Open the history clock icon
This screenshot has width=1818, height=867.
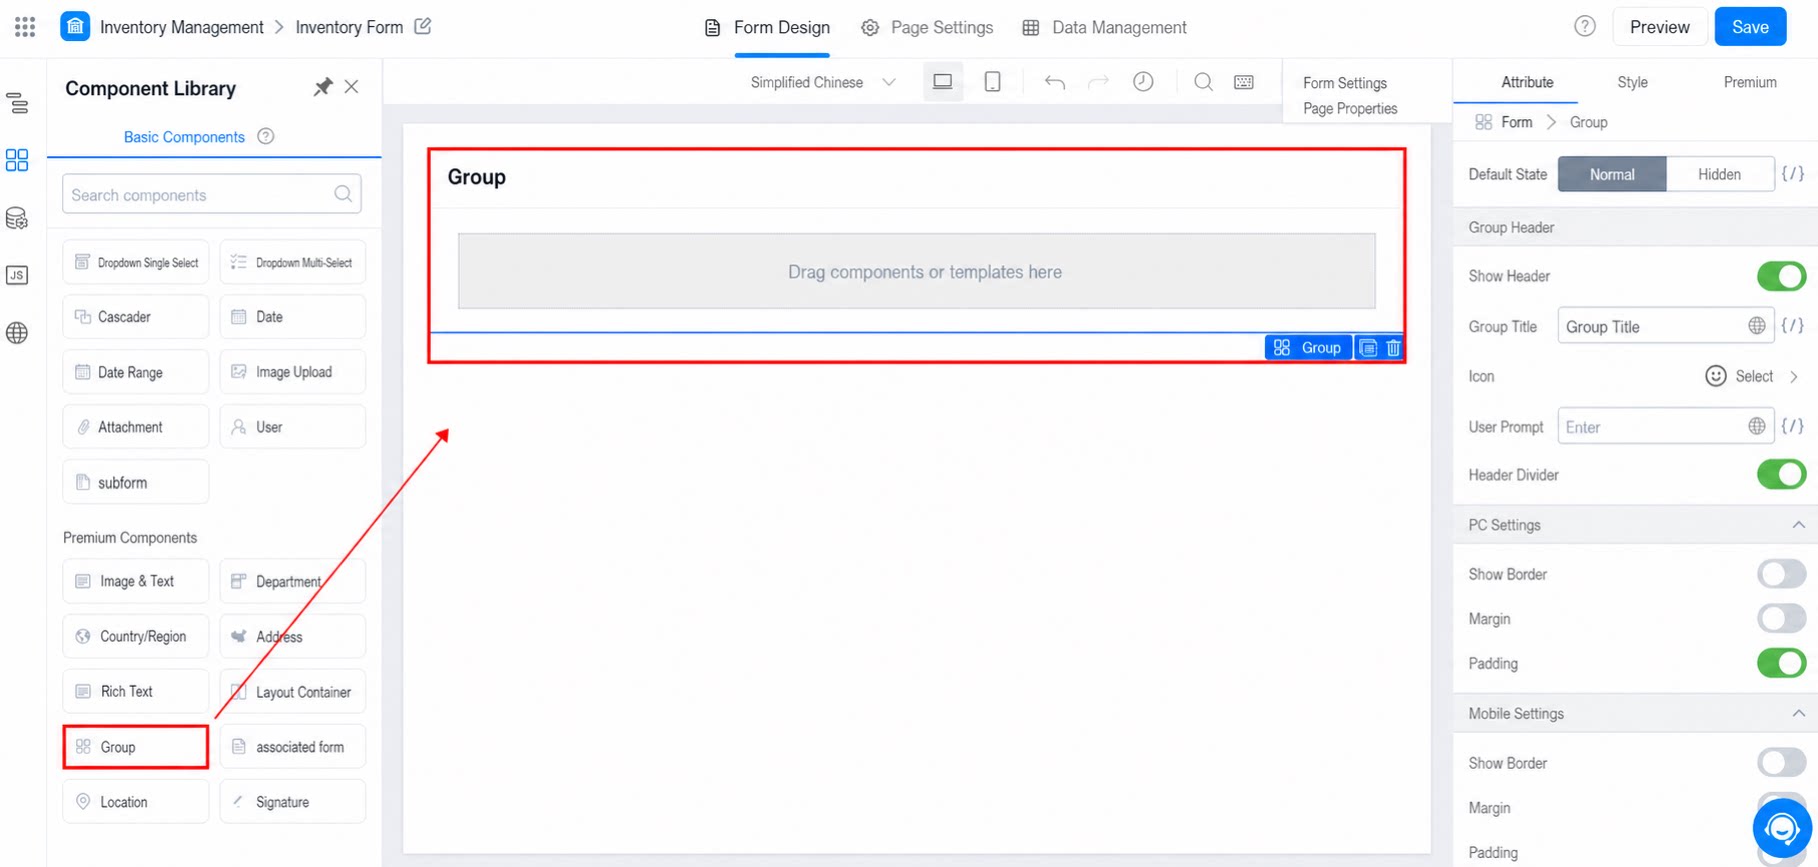point(1143,82)
